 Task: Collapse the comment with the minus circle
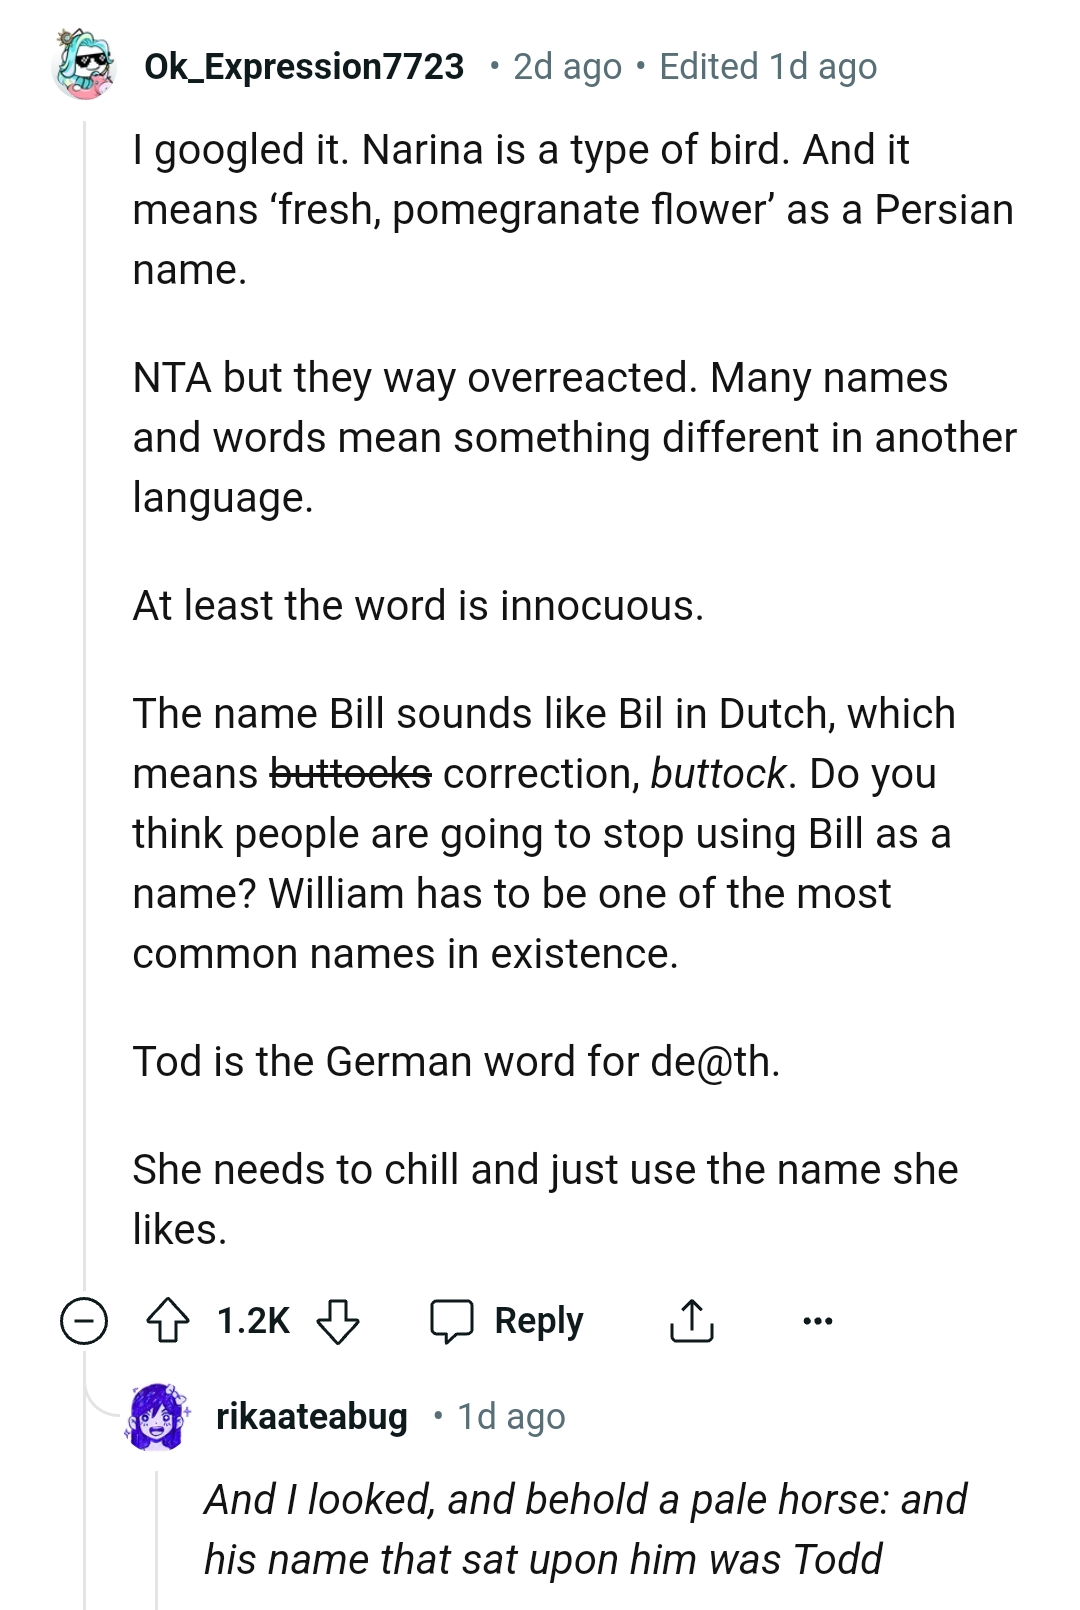pyautogui.click(x=84, y=1321)
